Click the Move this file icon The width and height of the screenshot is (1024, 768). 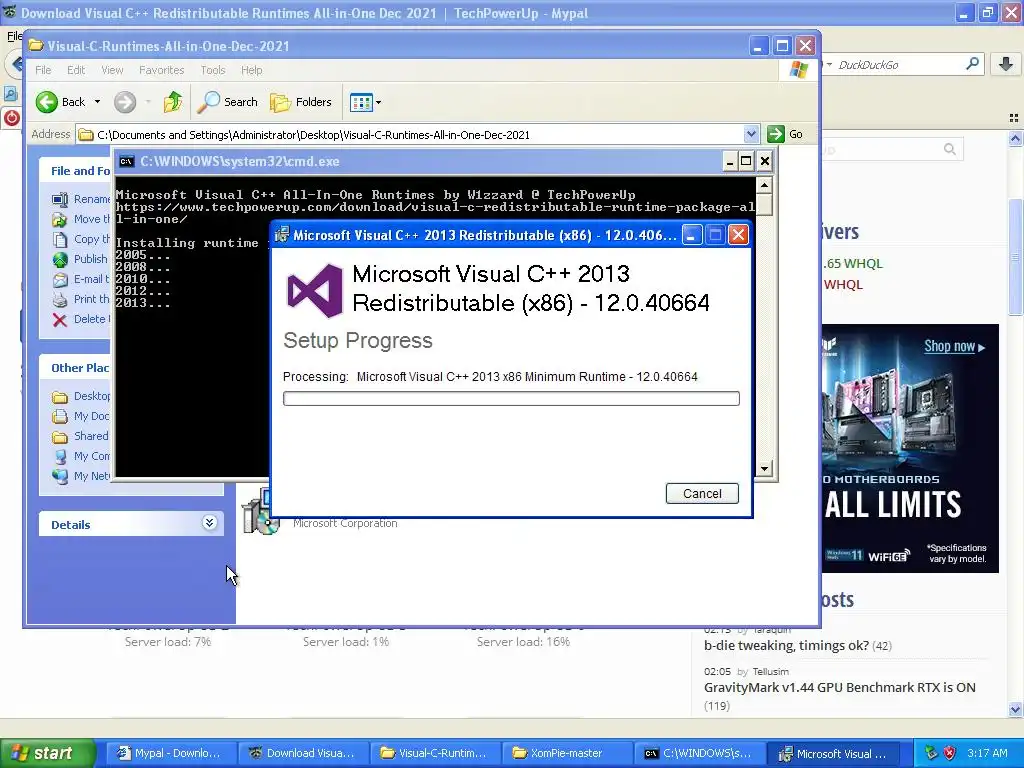coord(59,219)
